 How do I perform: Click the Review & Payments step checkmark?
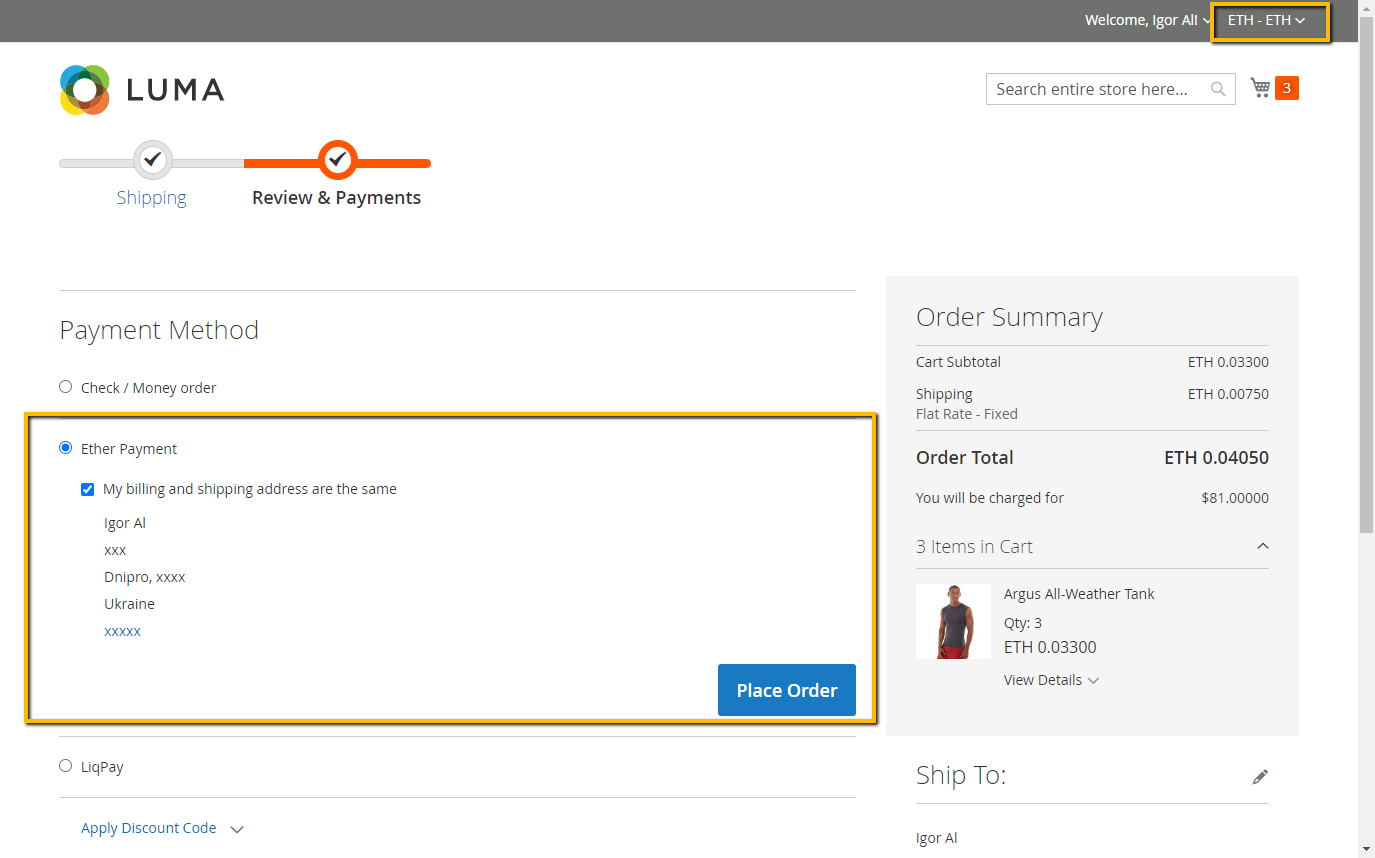pyautogui.click(x=338, y=159)
